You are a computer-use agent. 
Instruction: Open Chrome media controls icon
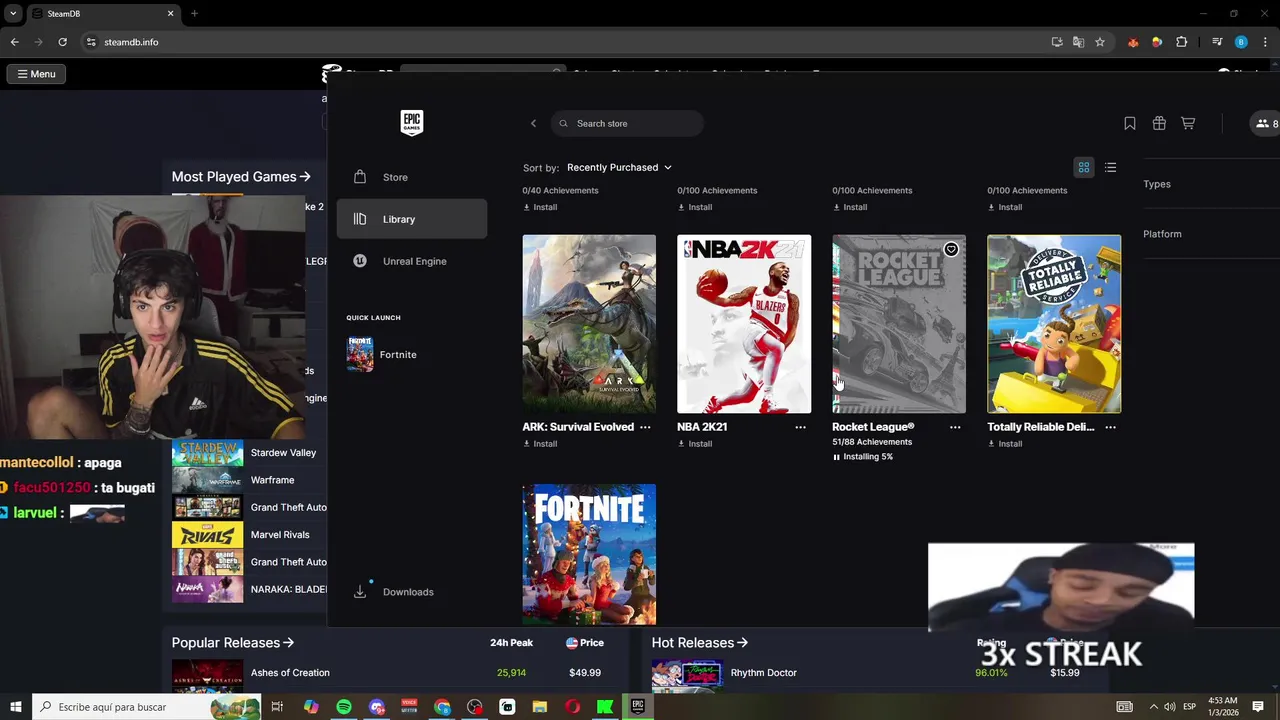pyautogui.click(x=1217, y=42)
